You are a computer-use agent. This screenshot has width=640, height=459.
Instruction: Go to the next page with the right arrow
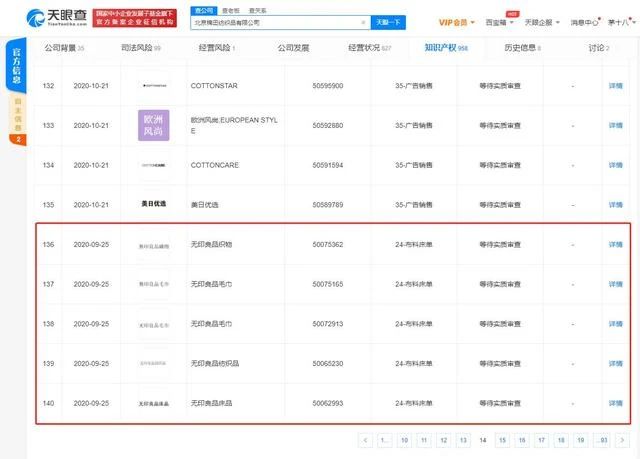[622, 440]
